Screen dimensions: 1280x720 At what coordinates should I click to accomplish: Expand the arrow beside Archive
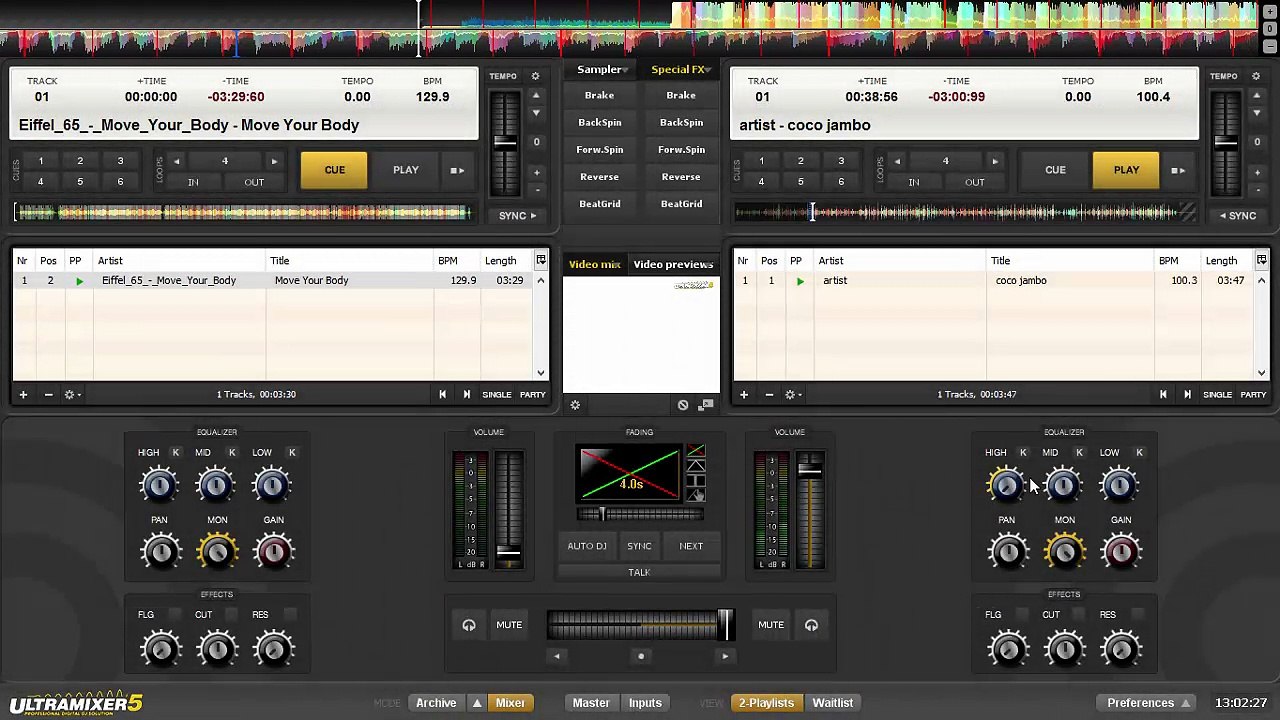tap(477, 703)
